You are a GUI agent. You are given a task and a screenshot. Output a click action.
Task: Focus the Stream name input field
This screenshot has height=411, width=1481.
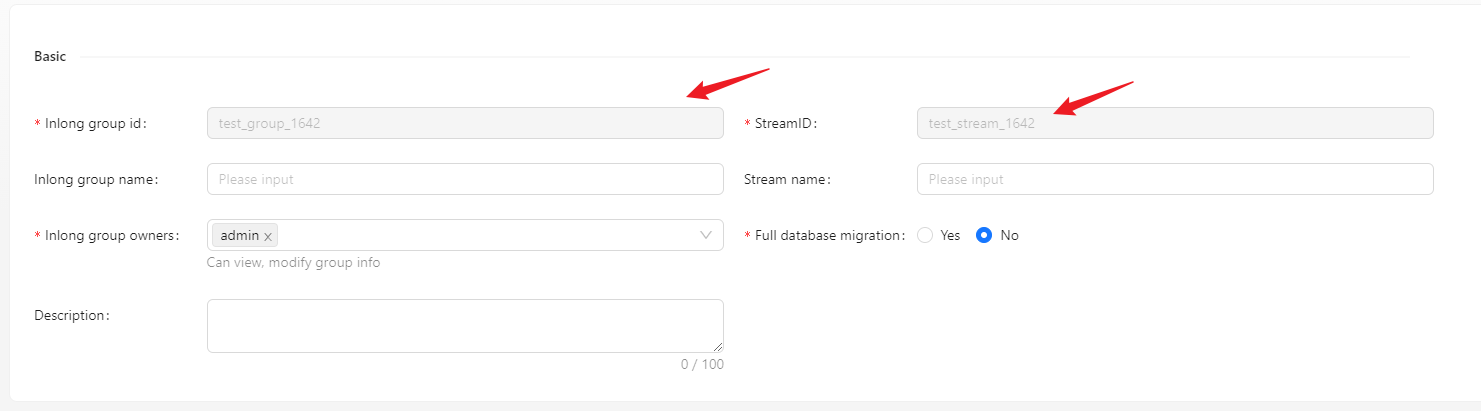1175,179
